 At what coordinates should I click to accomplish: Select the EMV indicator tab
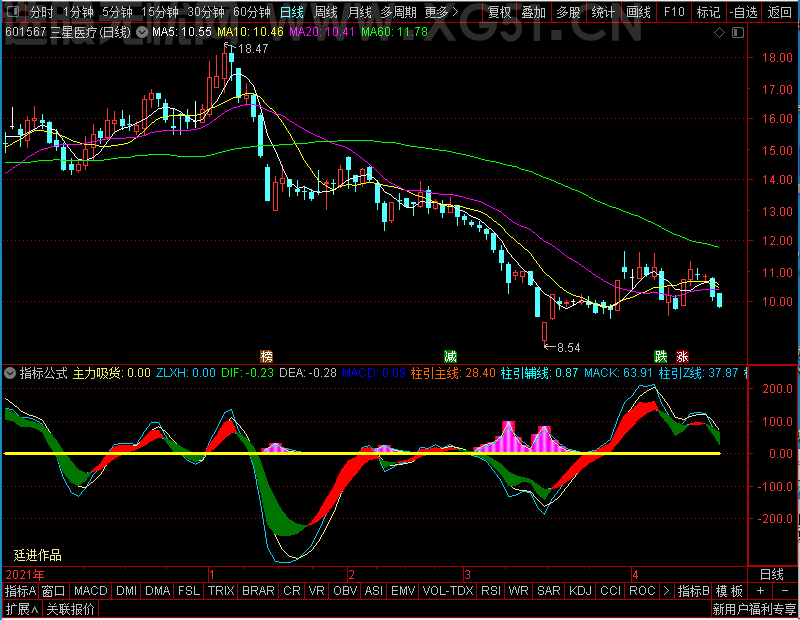click(403, 591)
